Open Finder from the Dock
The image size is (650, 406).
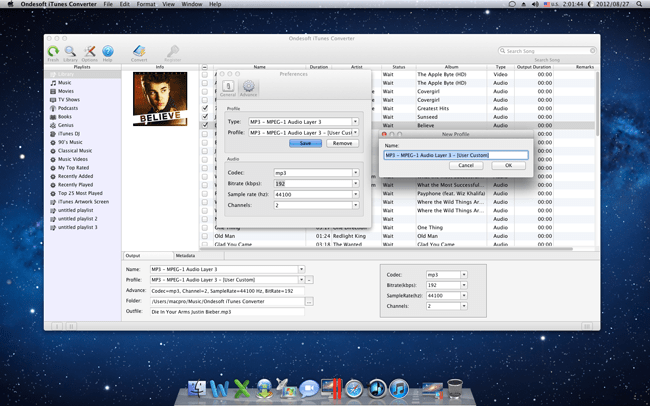click(197, 389)
